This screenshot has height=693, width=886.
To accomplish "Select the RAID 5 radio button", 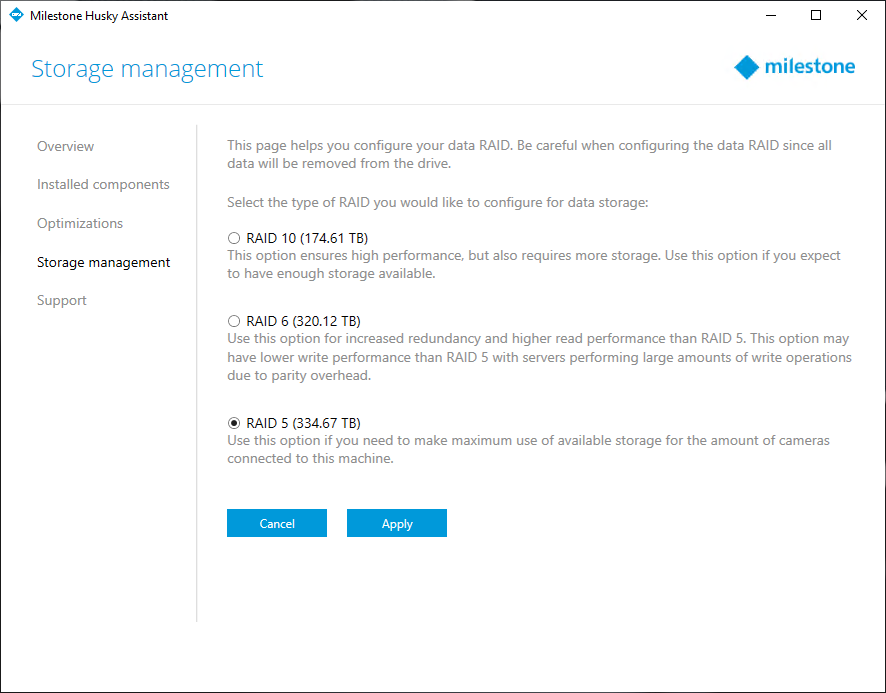I will (x=234, y=423).
